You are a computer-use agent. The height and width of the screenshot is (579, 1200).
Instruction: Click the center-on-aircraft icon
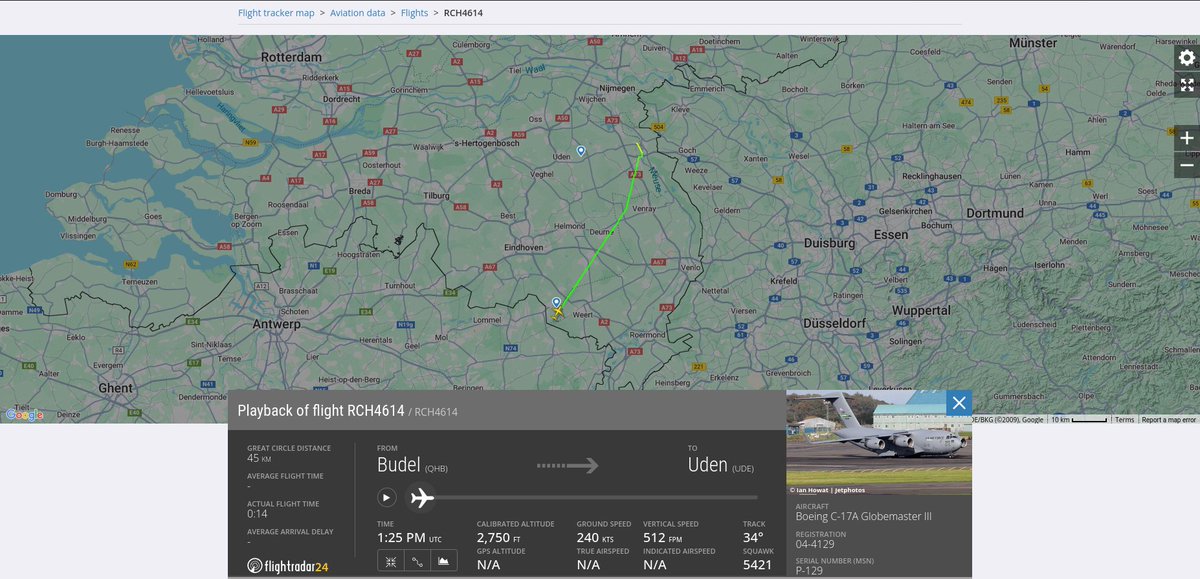pos(390,561)
